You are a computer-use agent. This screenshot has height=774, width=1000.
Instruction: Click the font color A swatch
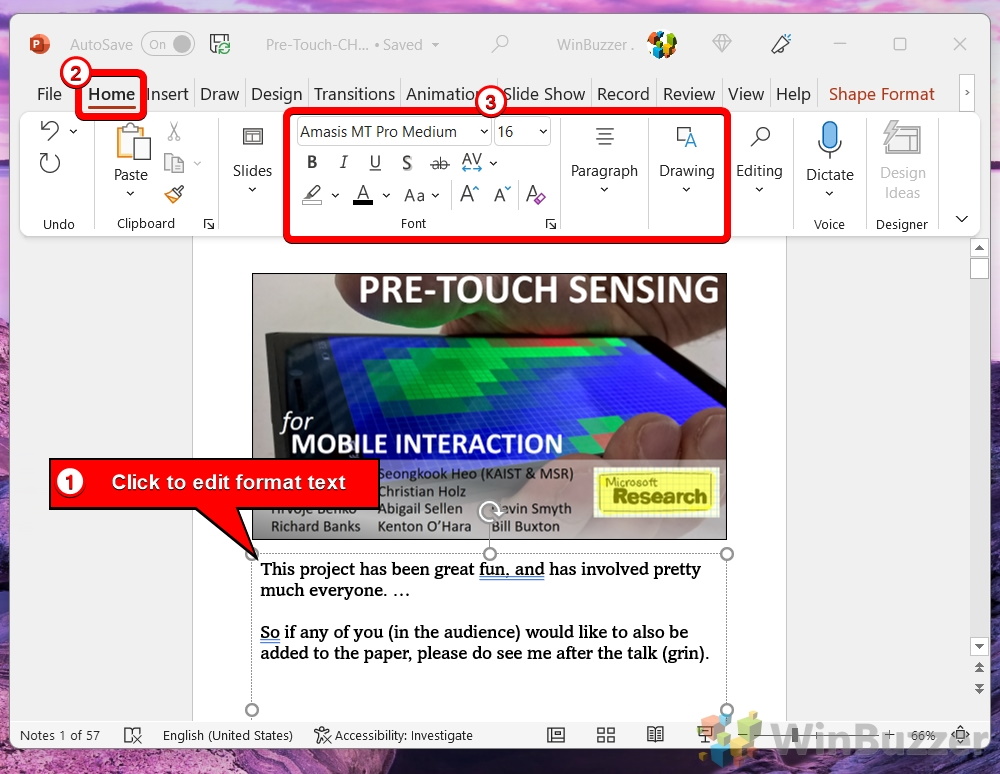[363, 195]
